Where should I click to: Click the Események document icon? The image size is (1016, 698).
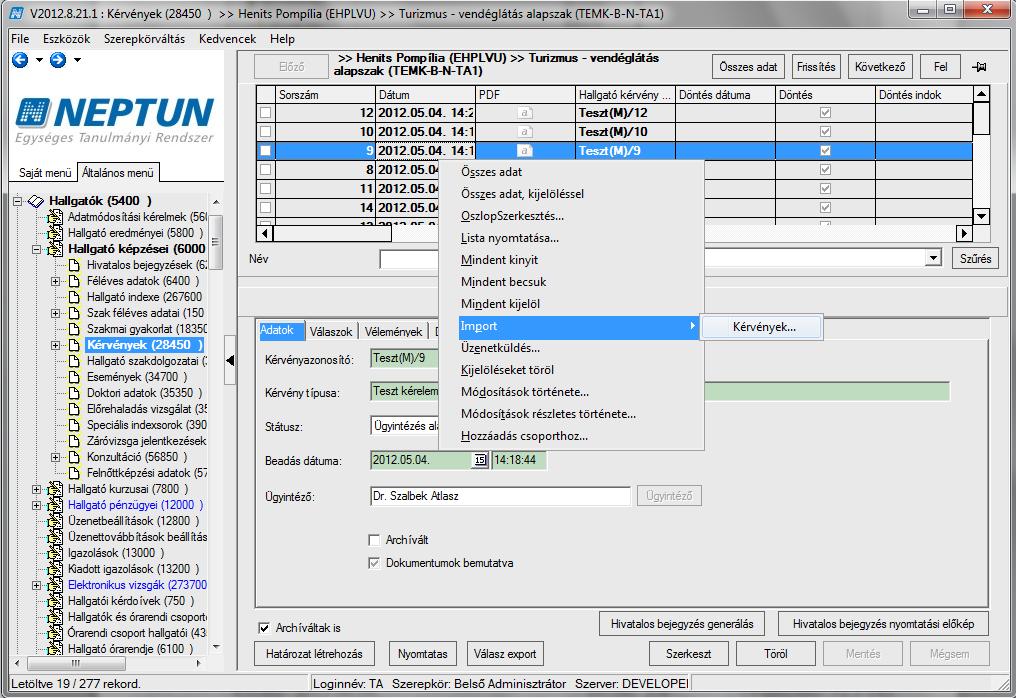pos(75,377)
